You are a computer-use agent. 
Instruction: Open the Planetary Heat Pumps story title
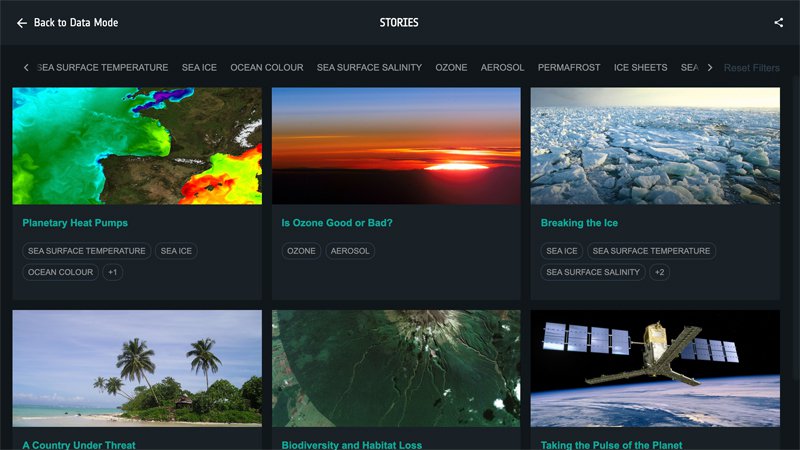click(x=75, y=223)
